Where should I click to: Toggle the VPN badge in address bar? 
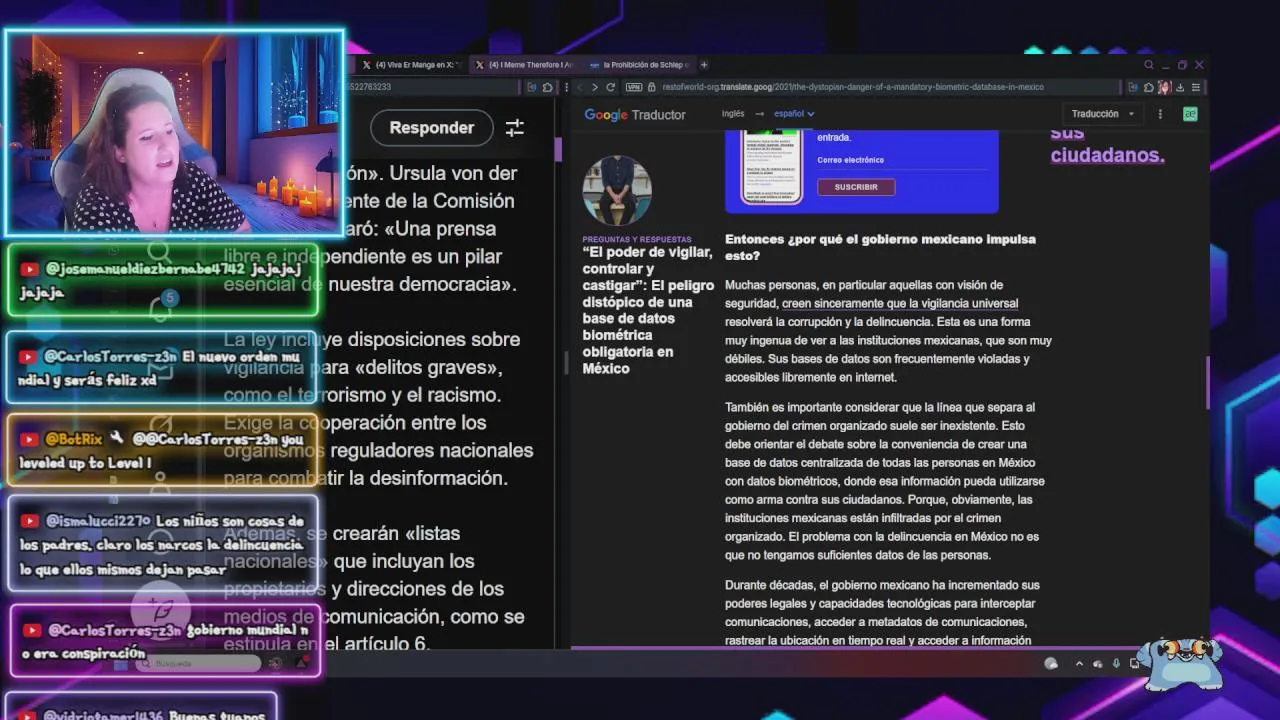634,87
